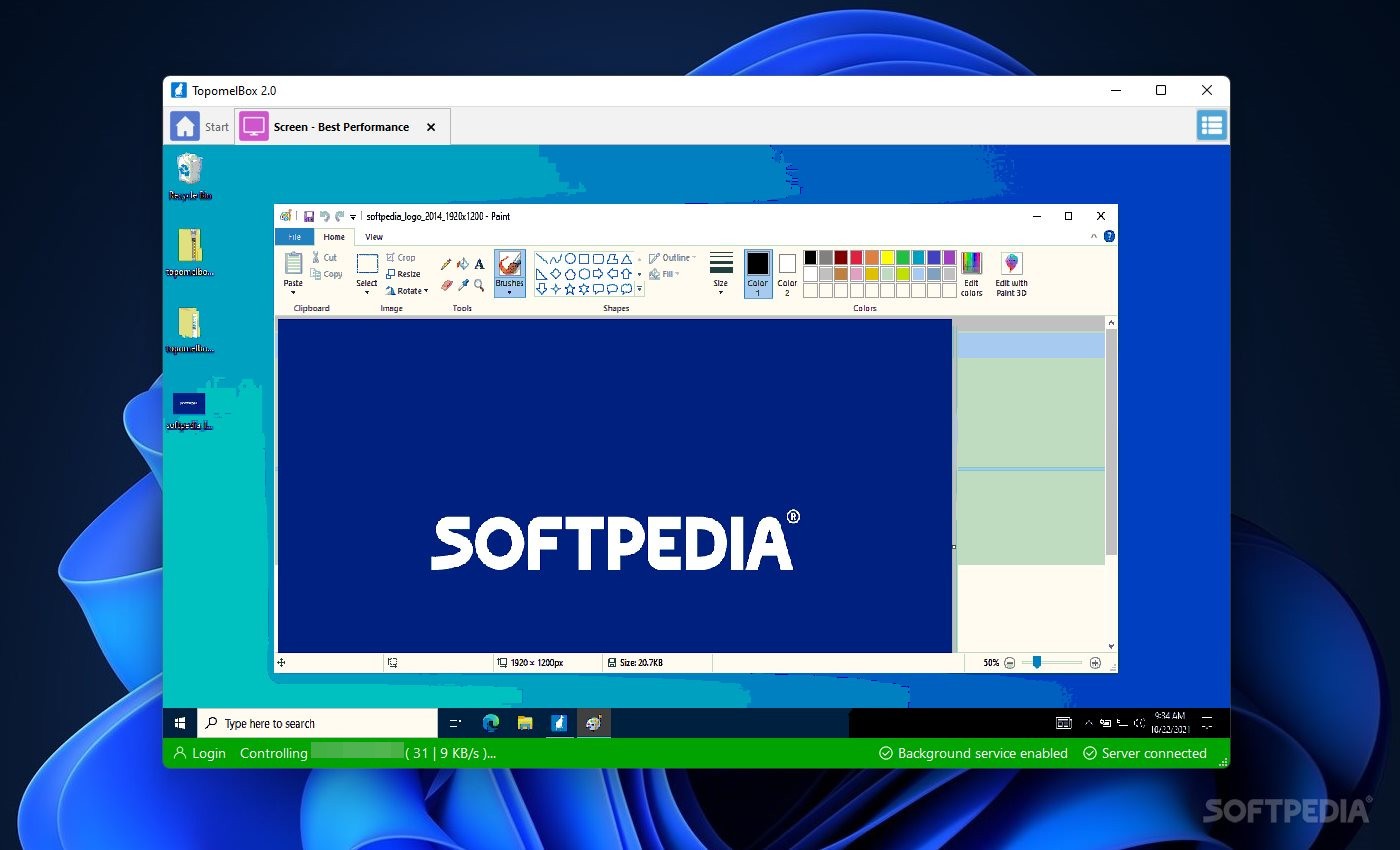Image resolution: width=1400 pixels, height=850 pixels.
Task: Select the Magnifier tool
Action: 479,285
